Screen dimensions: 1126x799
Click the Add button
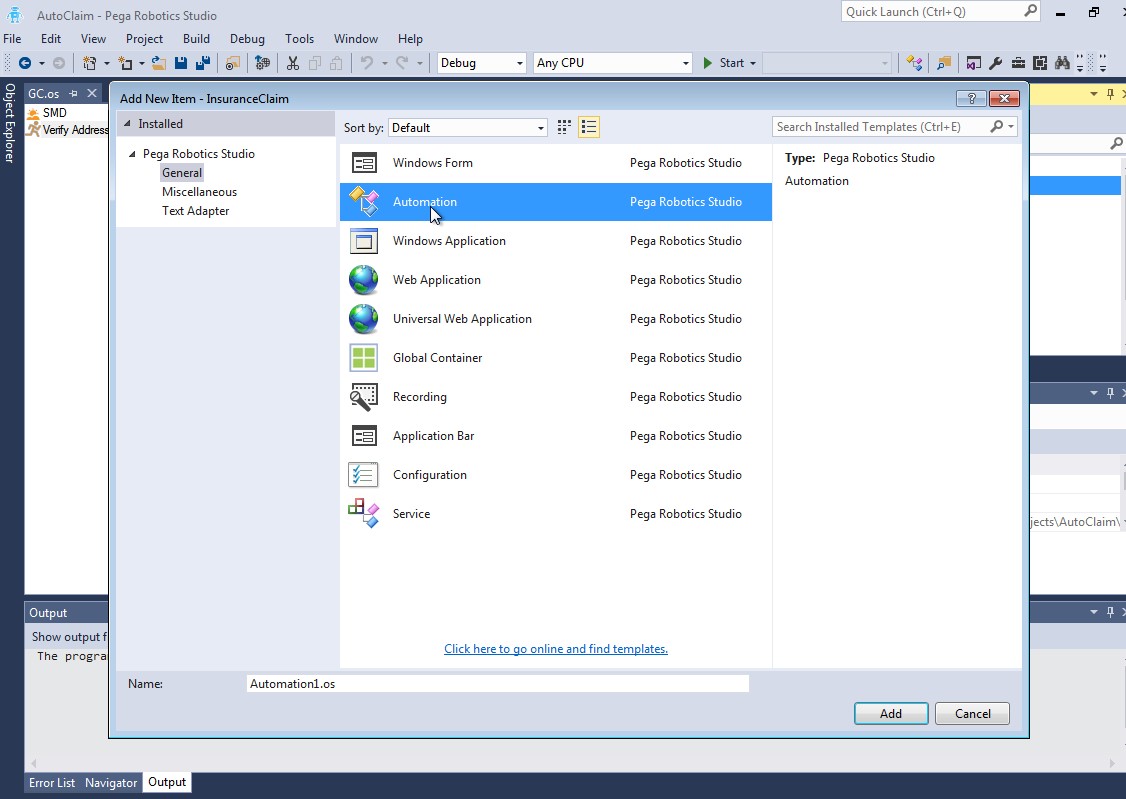point(889,713)
